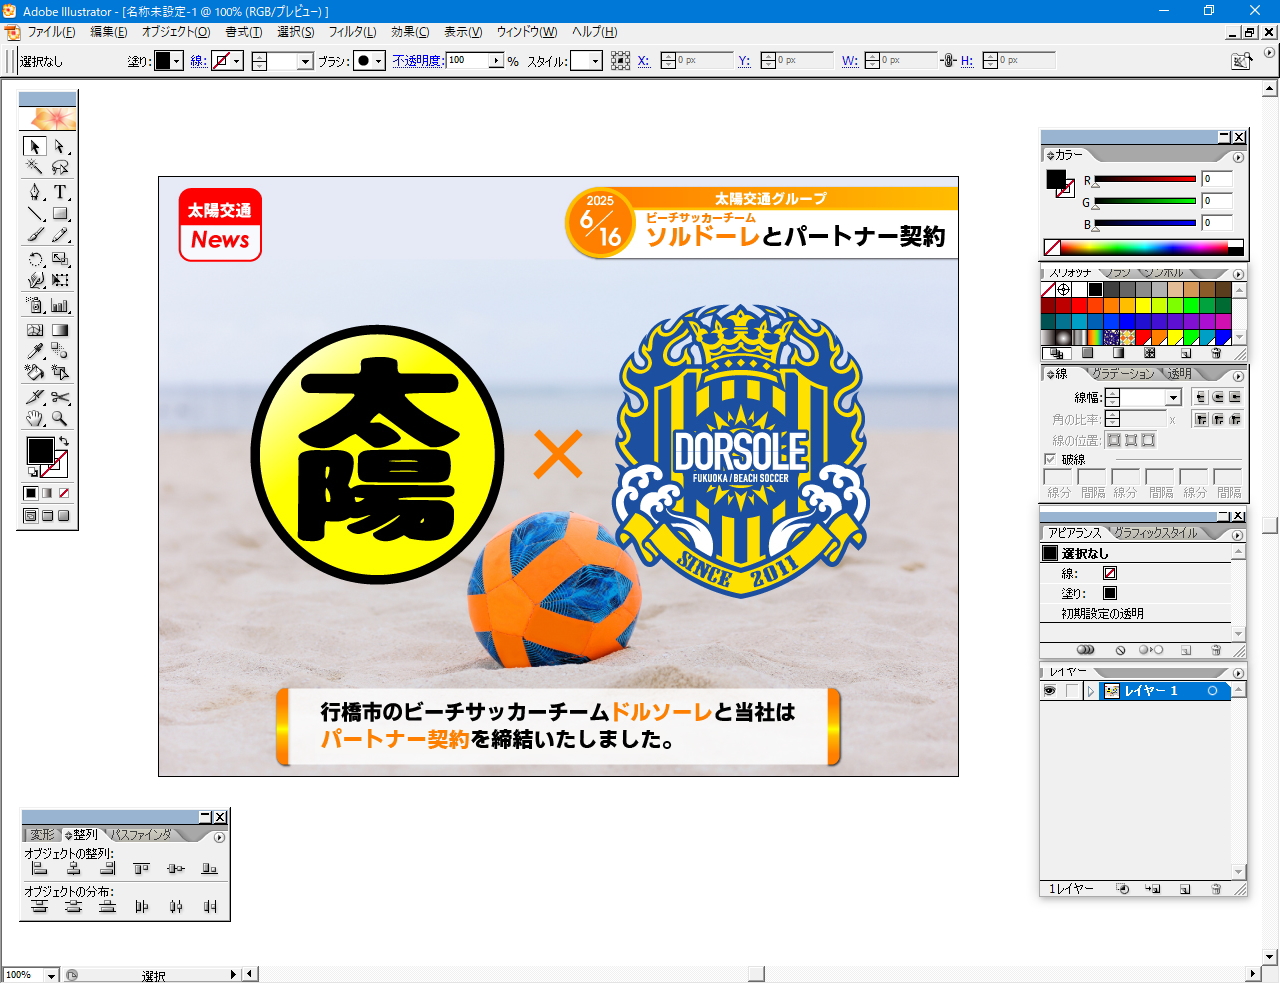This screenshot has height=984, width=1280.
Task: Open the 効果(C) menu
Action: 410,32
